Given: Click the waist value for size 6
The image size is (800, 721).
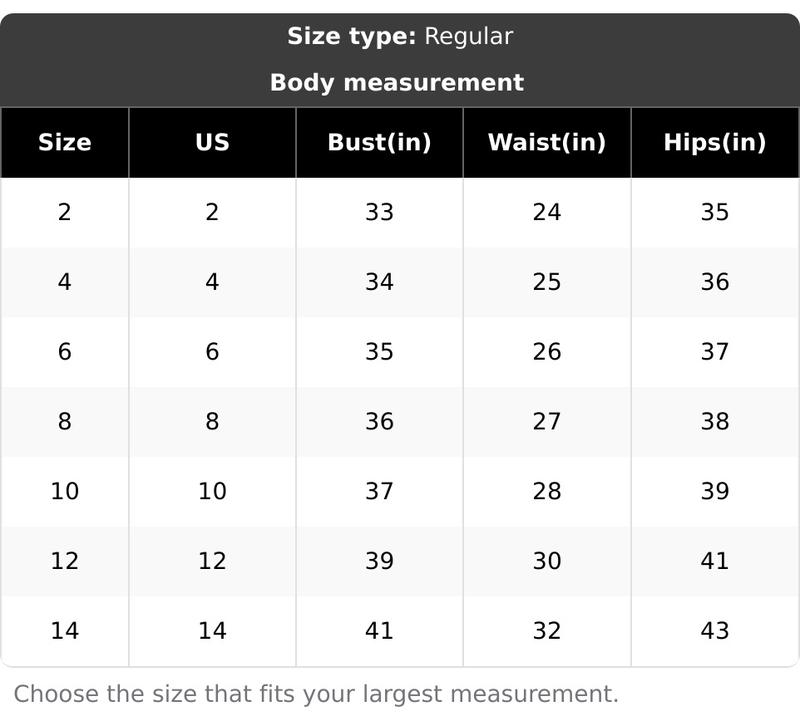Looking at the screenshot, I should (547, 352).
